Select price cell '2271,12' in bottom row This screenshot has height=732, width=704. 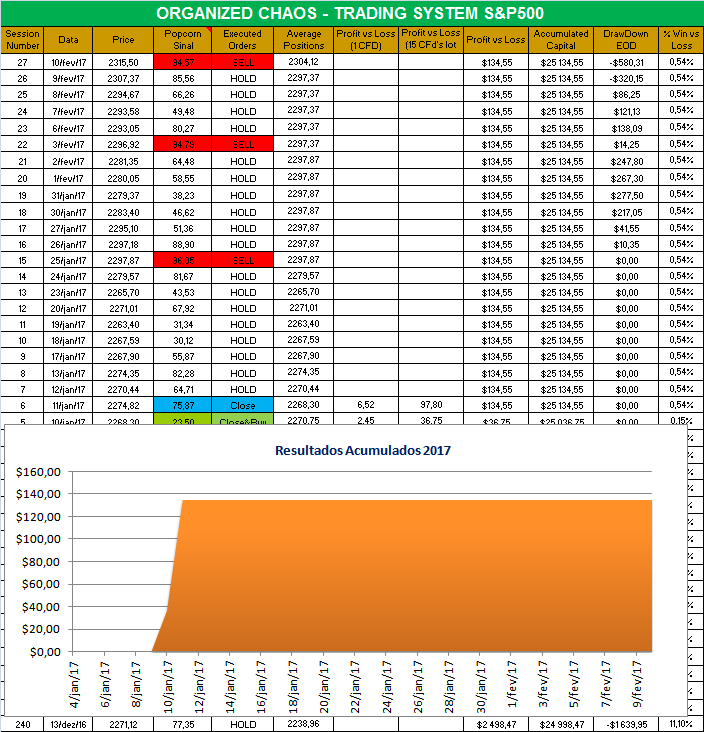click(123, 725)
